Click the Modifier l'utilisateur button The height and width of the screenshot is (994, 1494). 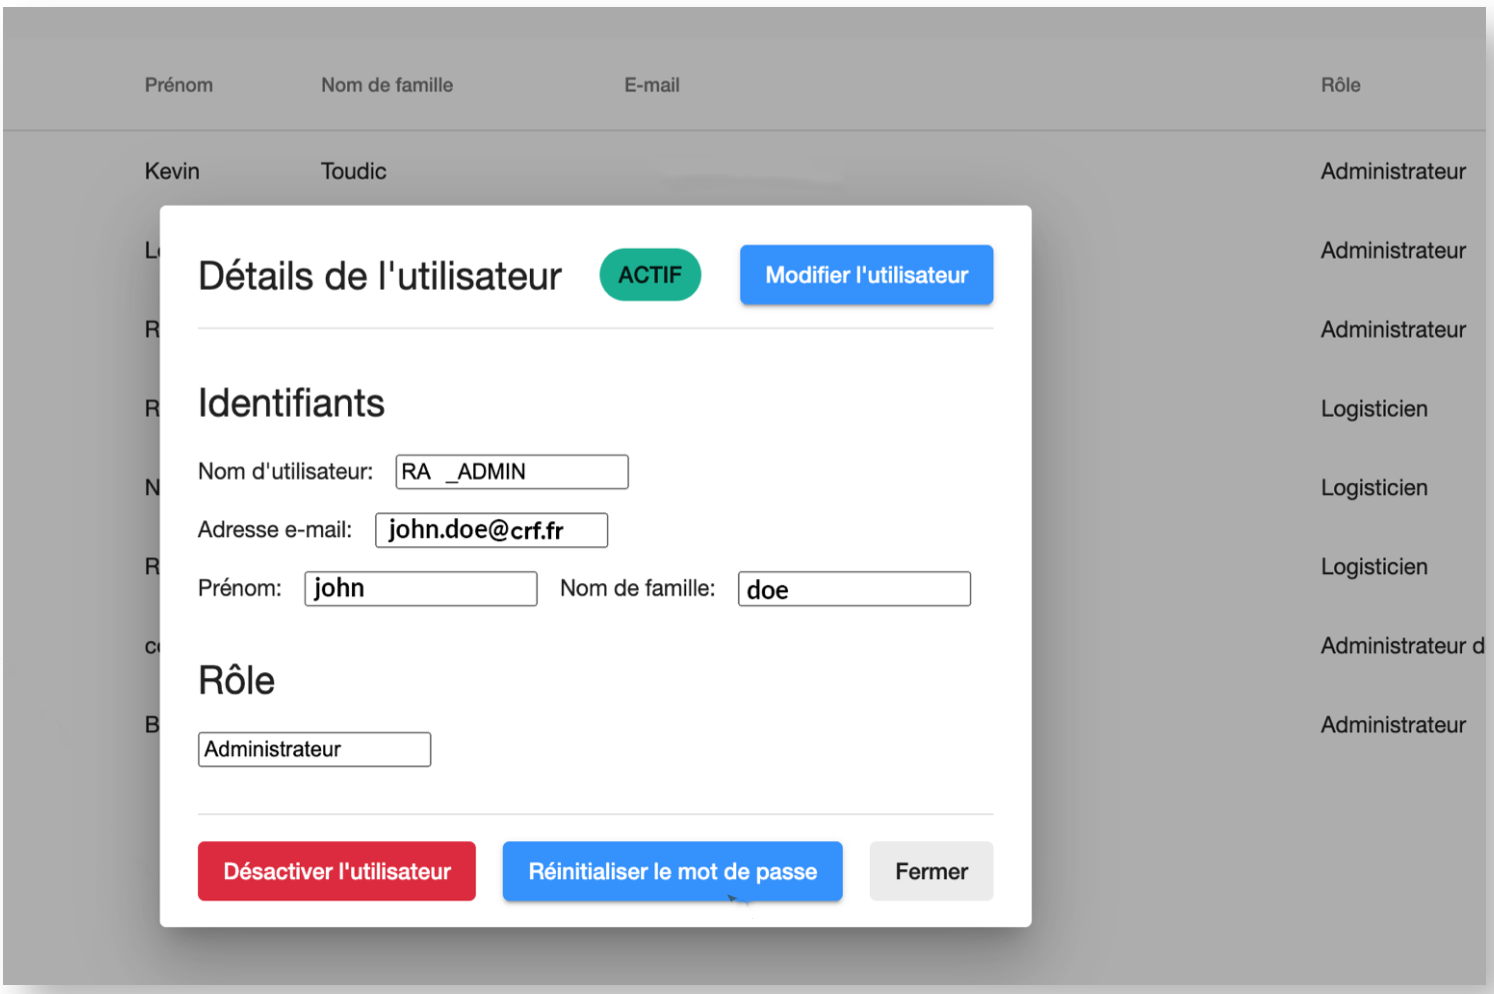coord(866,275)
